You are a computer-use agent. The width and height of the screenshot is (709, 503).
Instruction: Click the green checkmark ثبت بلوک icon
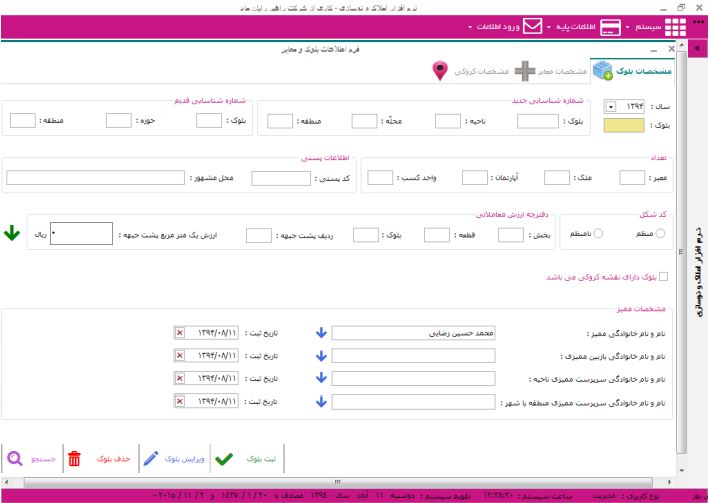tap(225, 459)
